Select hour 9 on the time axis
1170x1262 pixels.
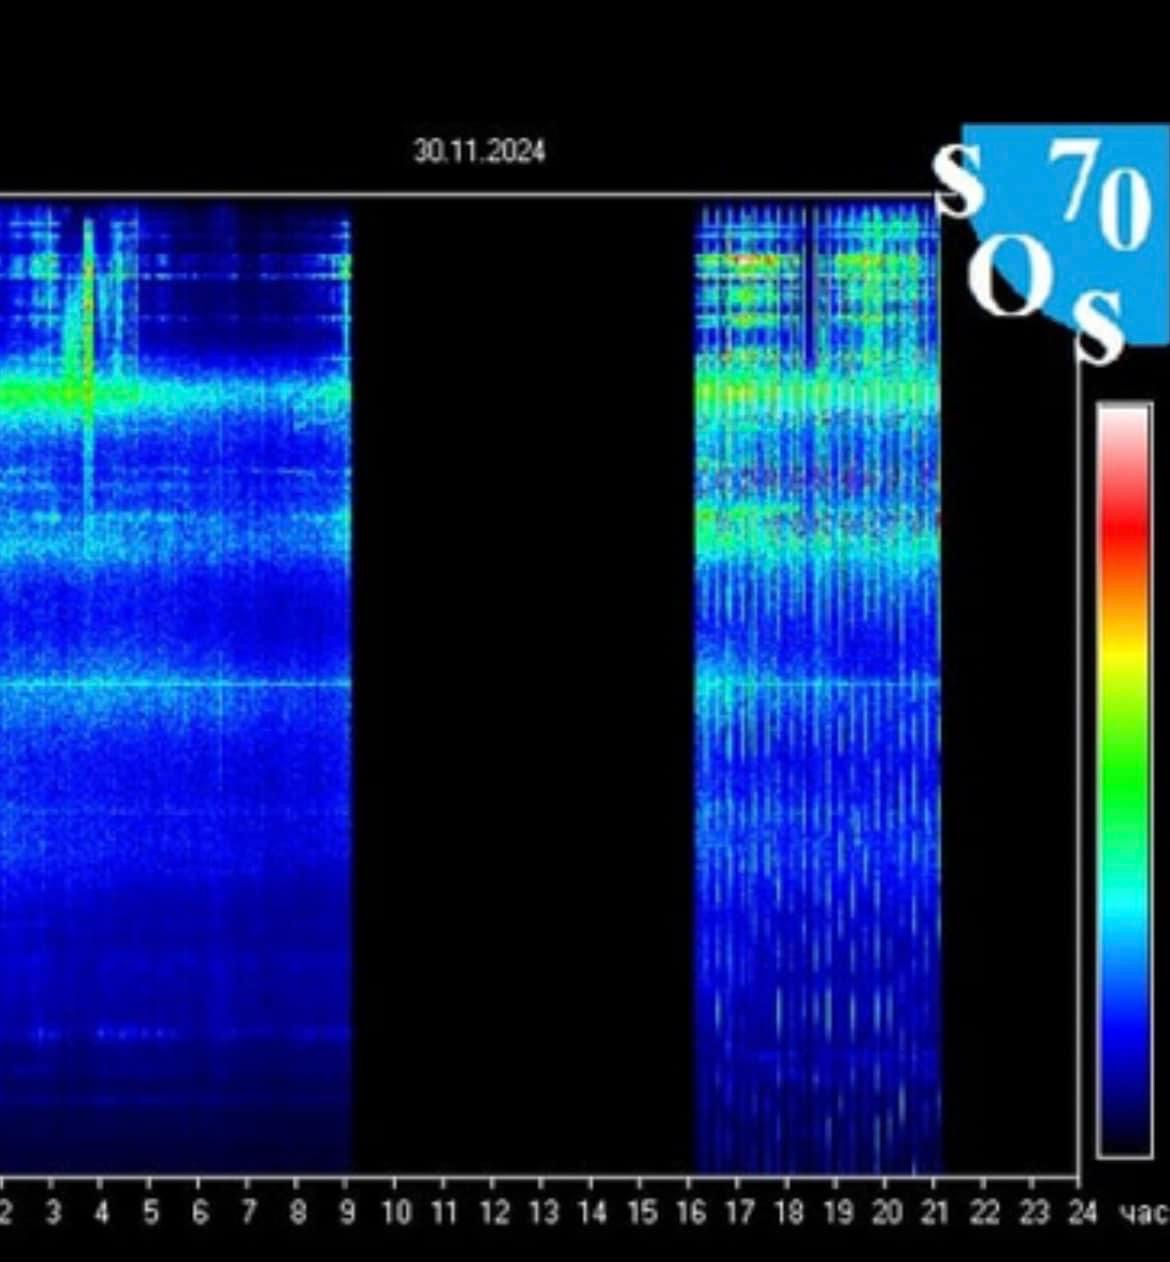(346, 1213)
